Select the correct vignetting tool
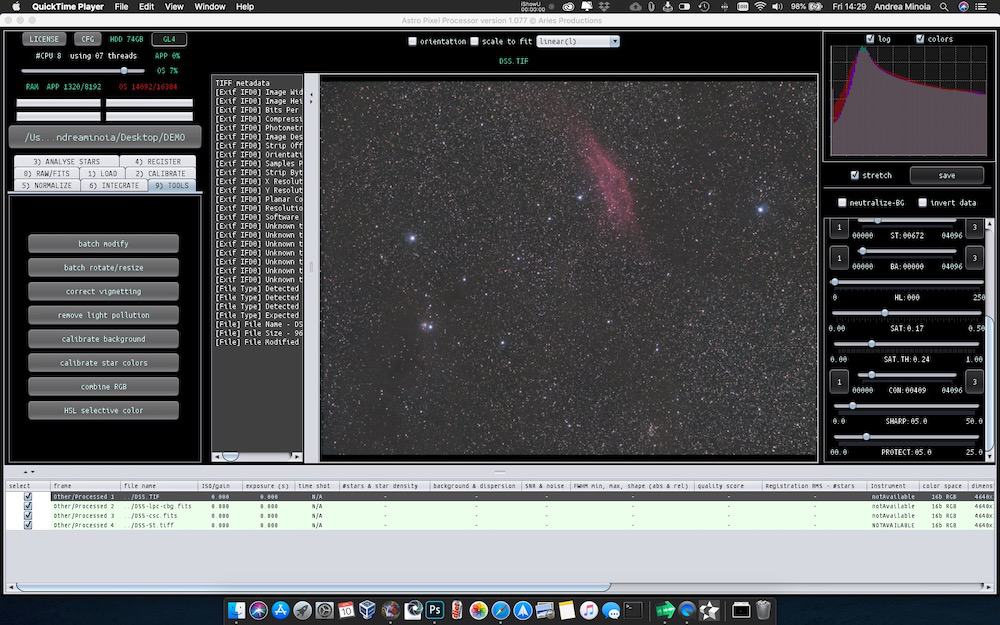Screen dimensions: 1000x625 point(105,291)
